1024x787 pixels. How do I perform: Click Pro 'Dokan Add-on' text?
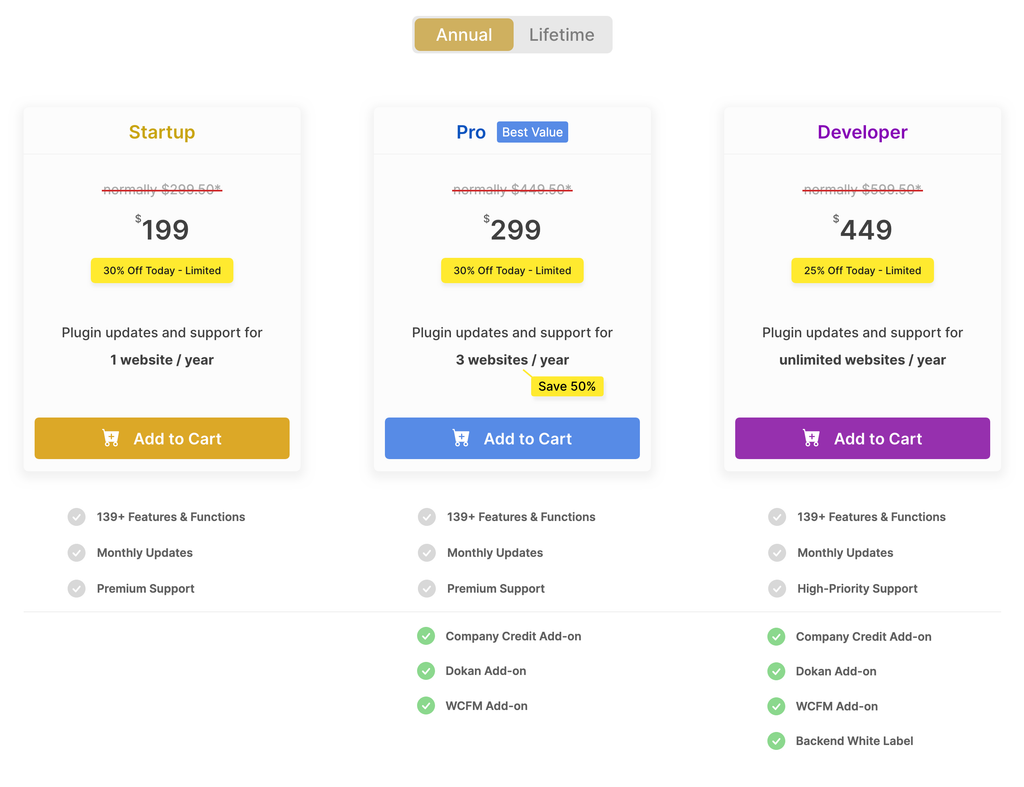[486, 671]
